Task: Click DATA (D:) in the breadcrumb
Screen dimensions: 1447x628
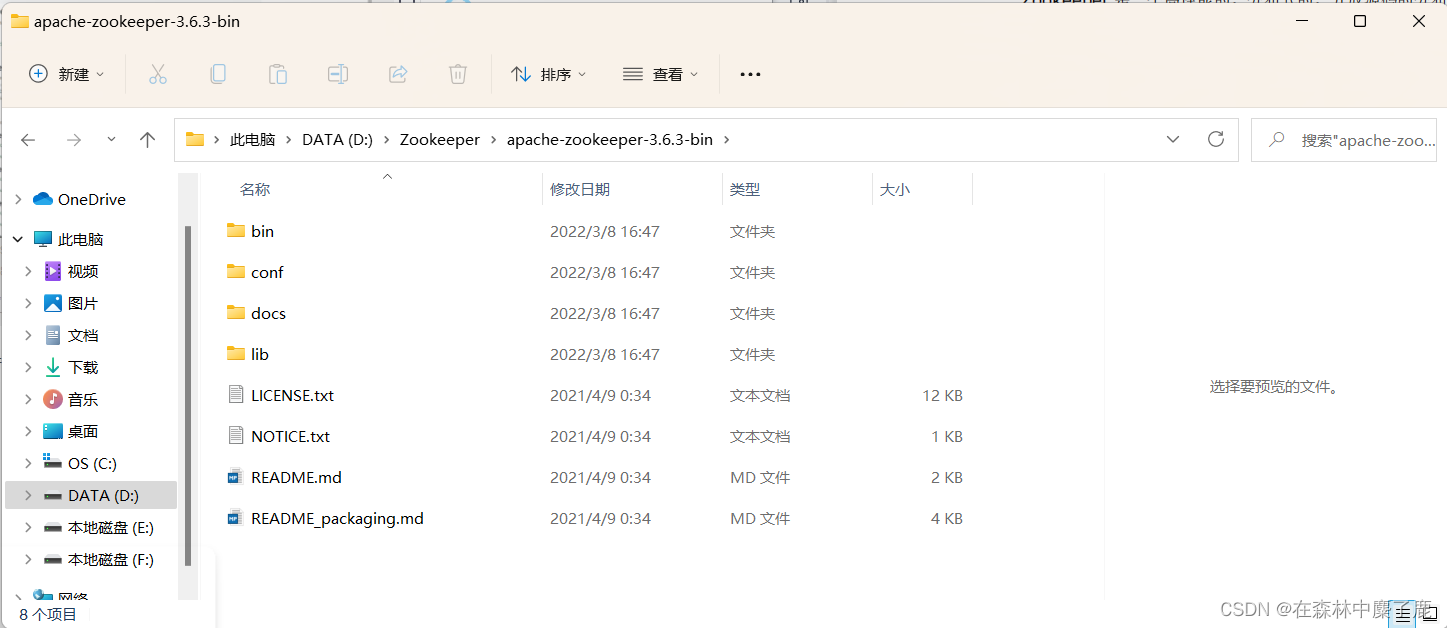Action: pyautogui.click(x=337, y=140)
